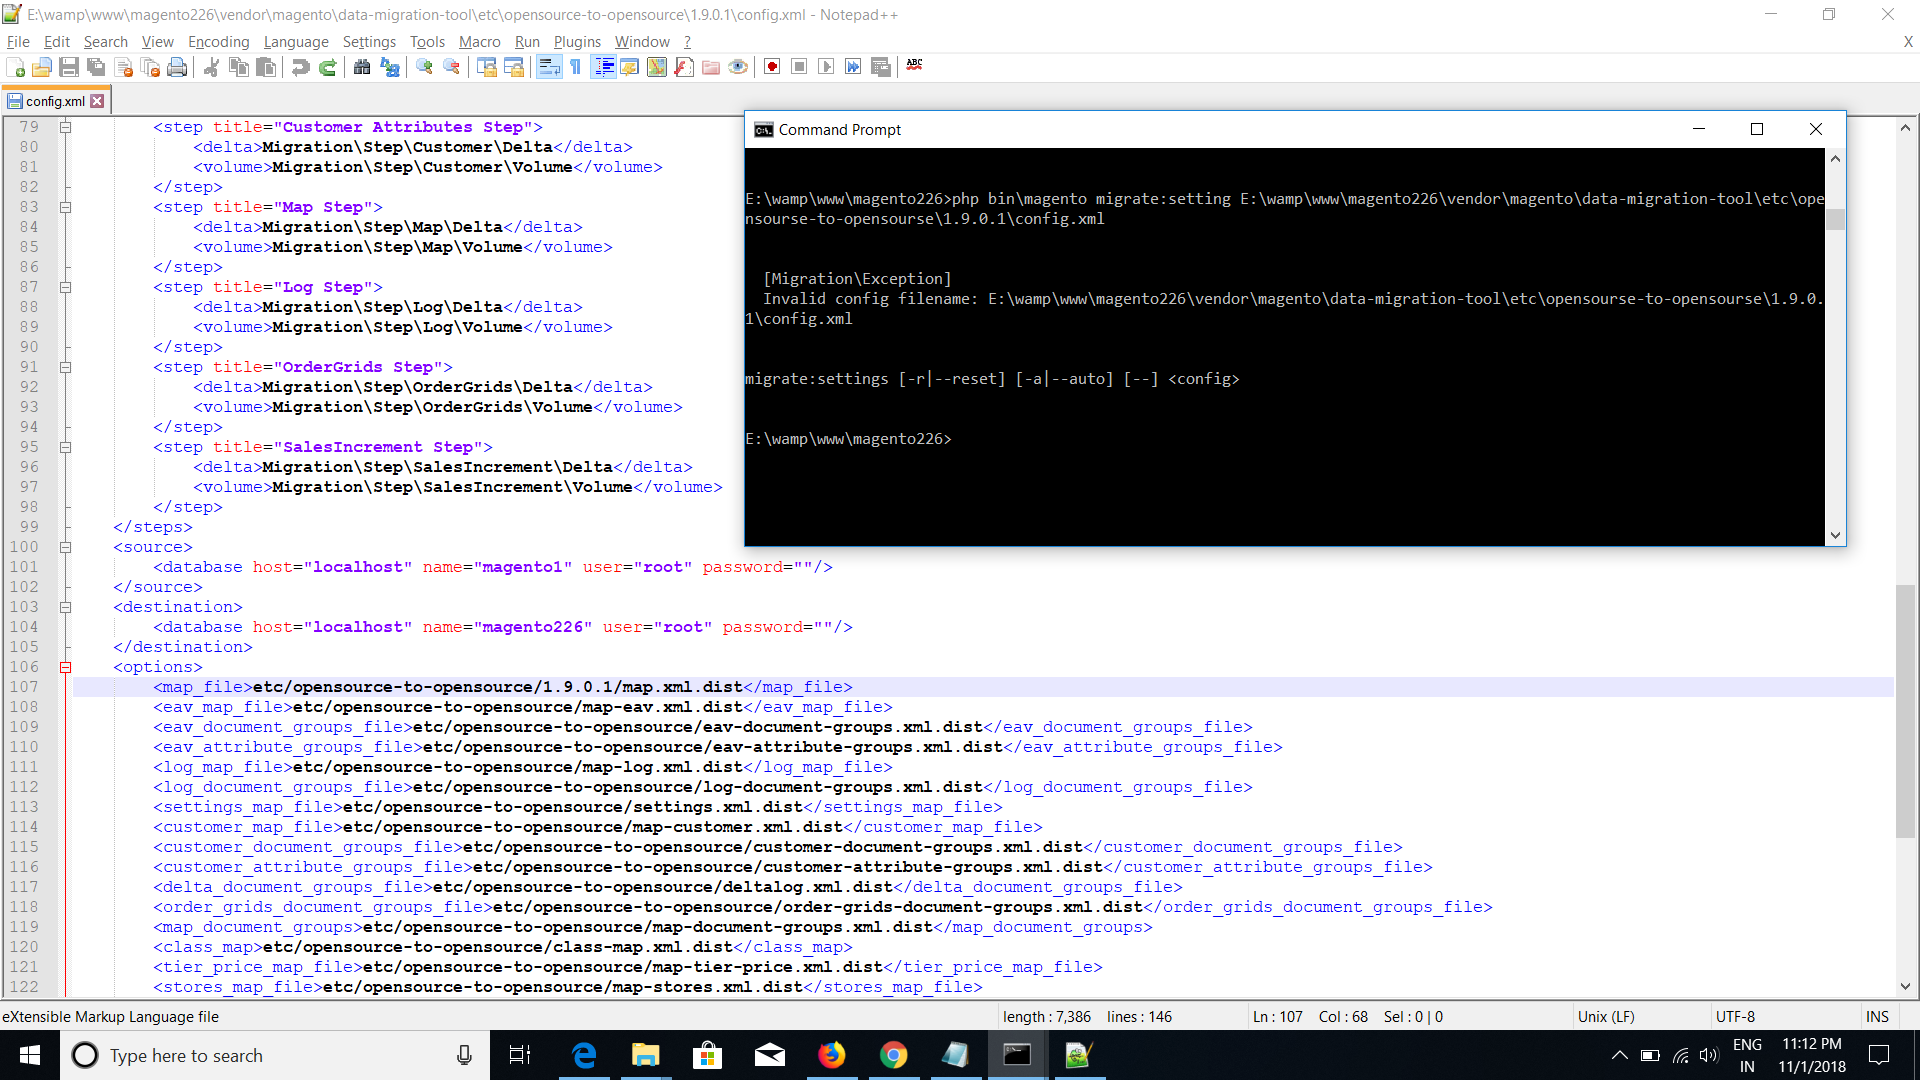This screenshot has height=1080, width=1920.
Task: Open Find with the binoculars icon
Action: [362, 67]
